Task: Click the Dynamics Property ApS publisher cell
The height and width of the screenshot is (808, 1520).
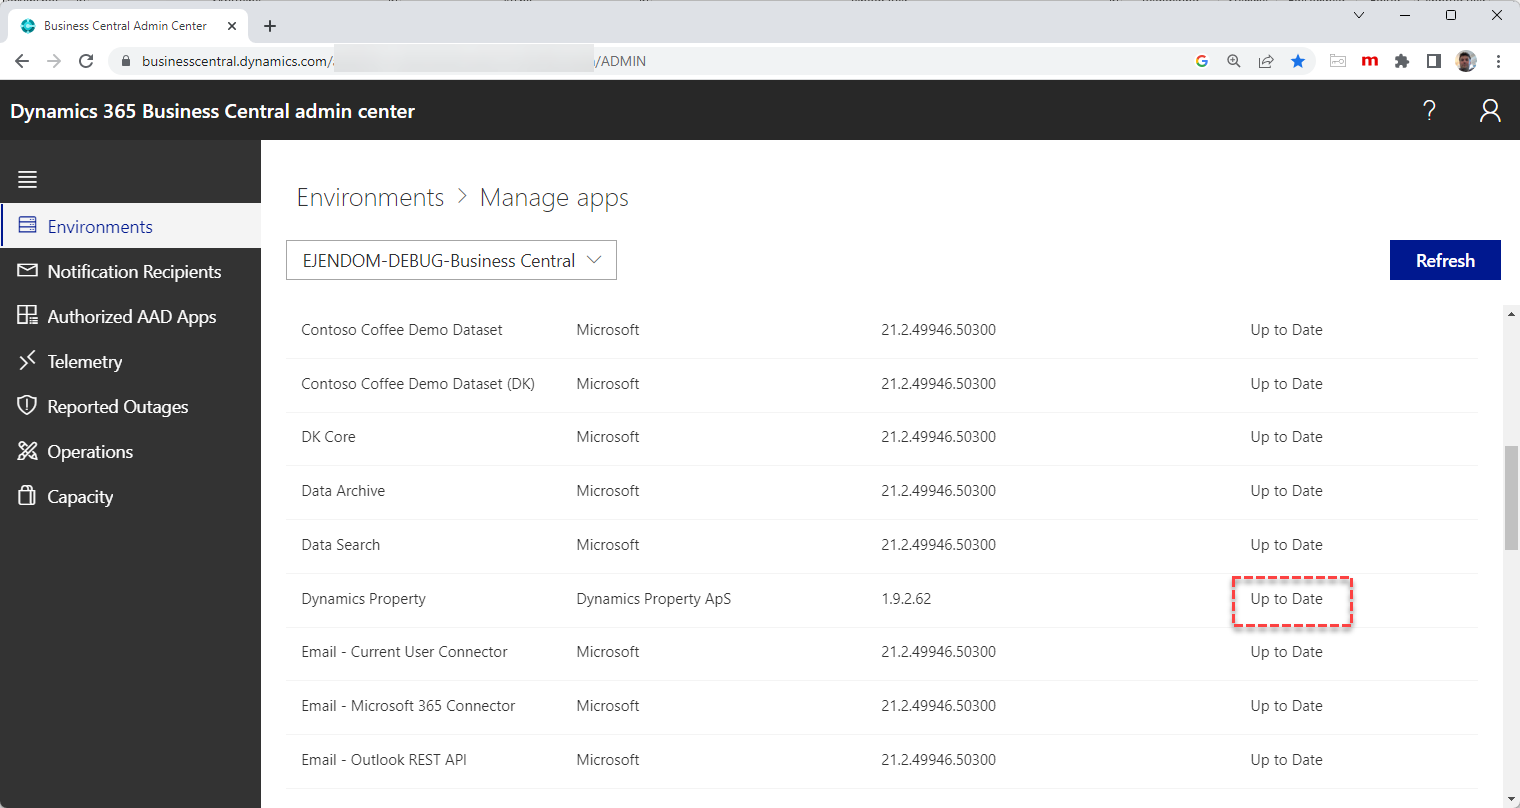Action: click(x=654, y=599)
